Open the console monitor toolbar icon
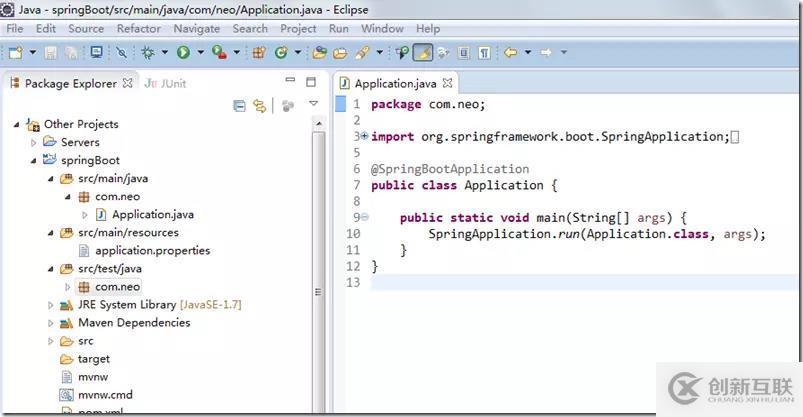The height and width of the screenshot is (417, 803). (96, 52)
